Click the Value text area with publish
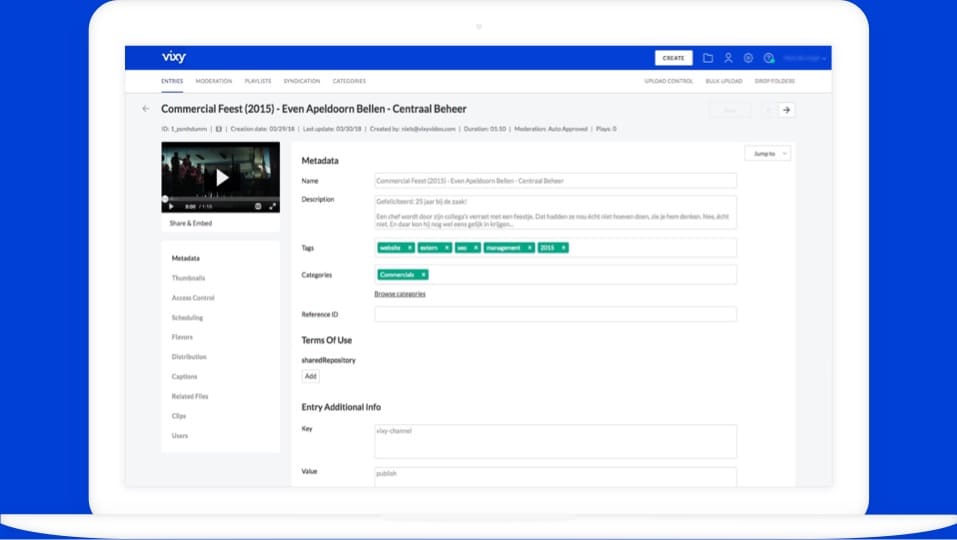 [555, 477]
